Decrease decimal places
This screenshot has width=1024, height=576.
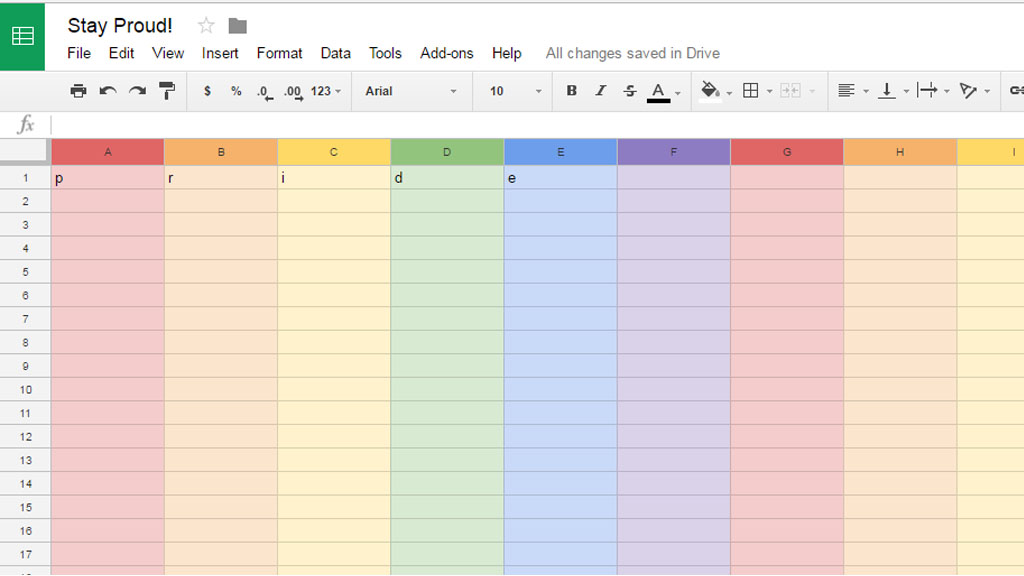click(x=263, y=90)
